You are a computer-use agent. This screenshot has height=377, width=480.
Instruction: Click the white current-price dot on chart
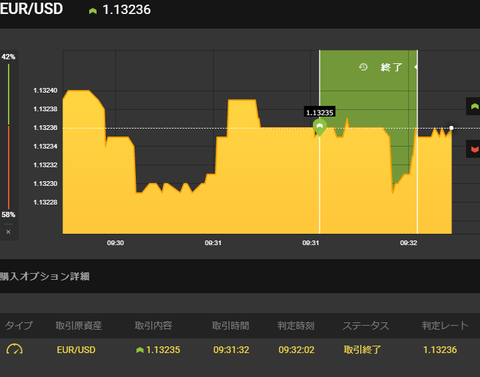pos(451,128)
